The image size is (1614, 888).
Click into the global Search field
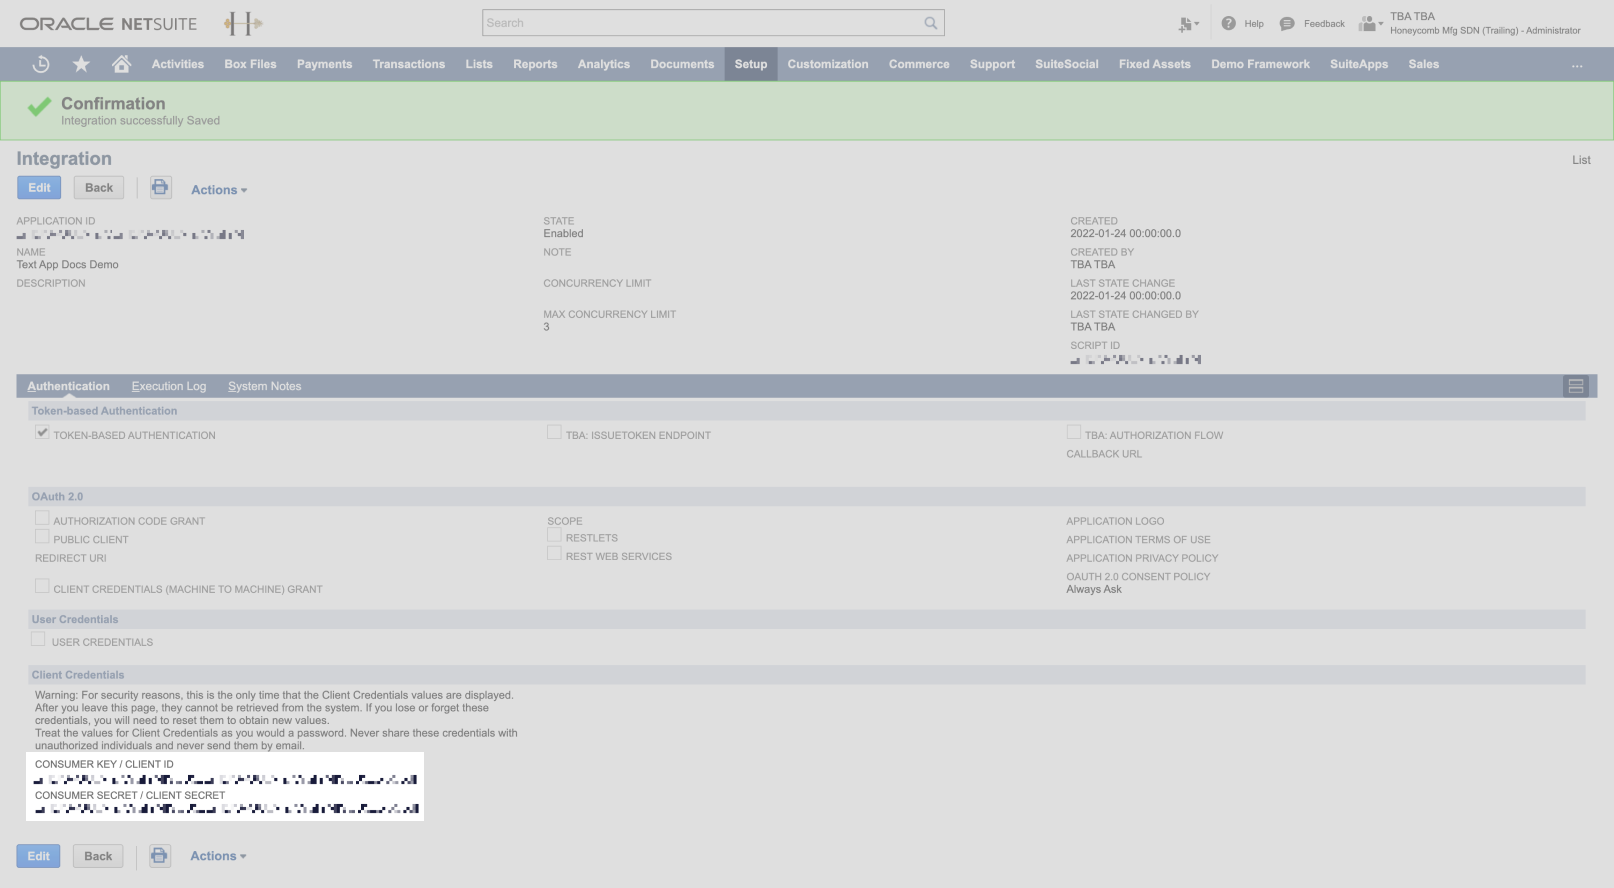coord(700,23)
